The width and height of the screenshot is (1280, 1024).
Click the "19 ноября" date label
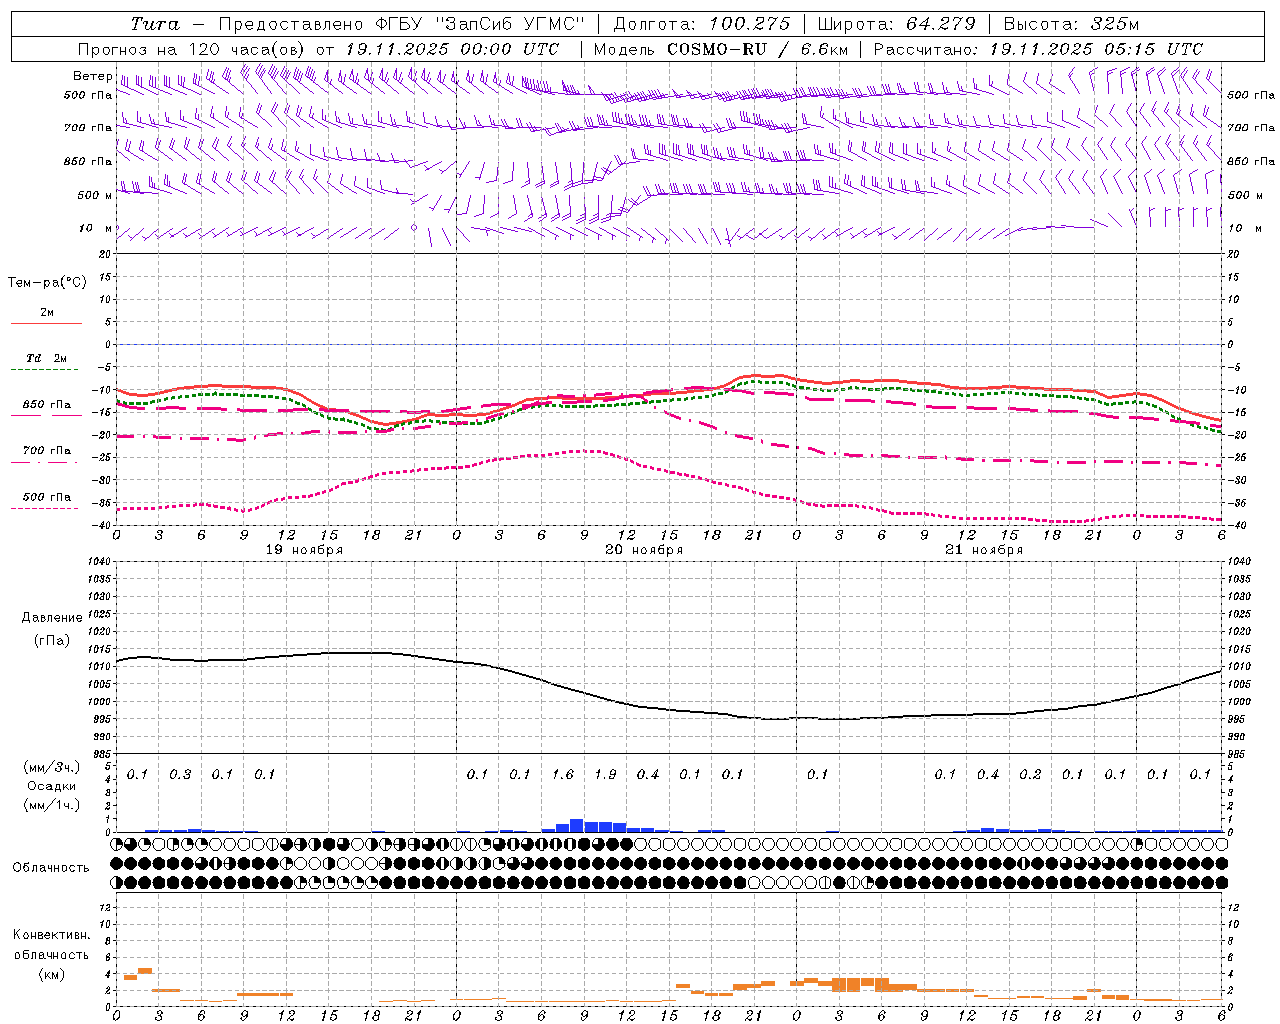pyautogui.click(x=304, y=549)
